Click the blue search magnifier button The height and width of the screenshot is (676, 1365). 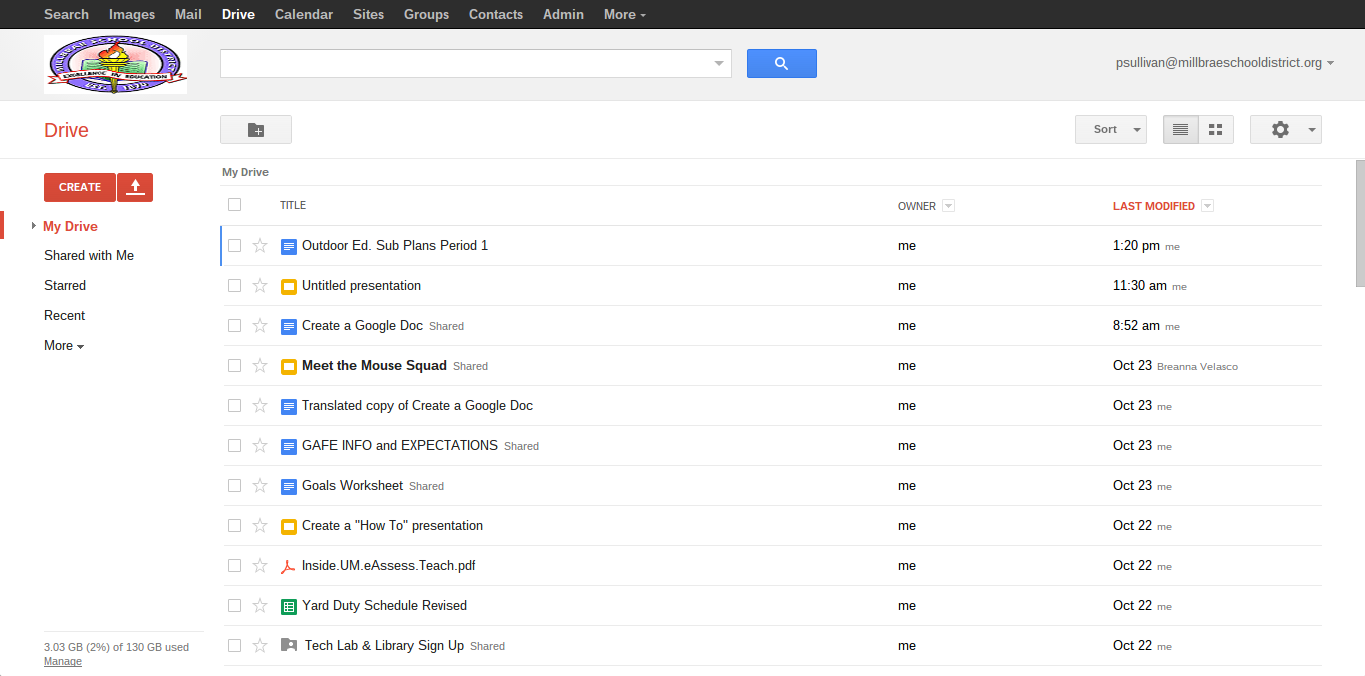(x=781, y=63)
